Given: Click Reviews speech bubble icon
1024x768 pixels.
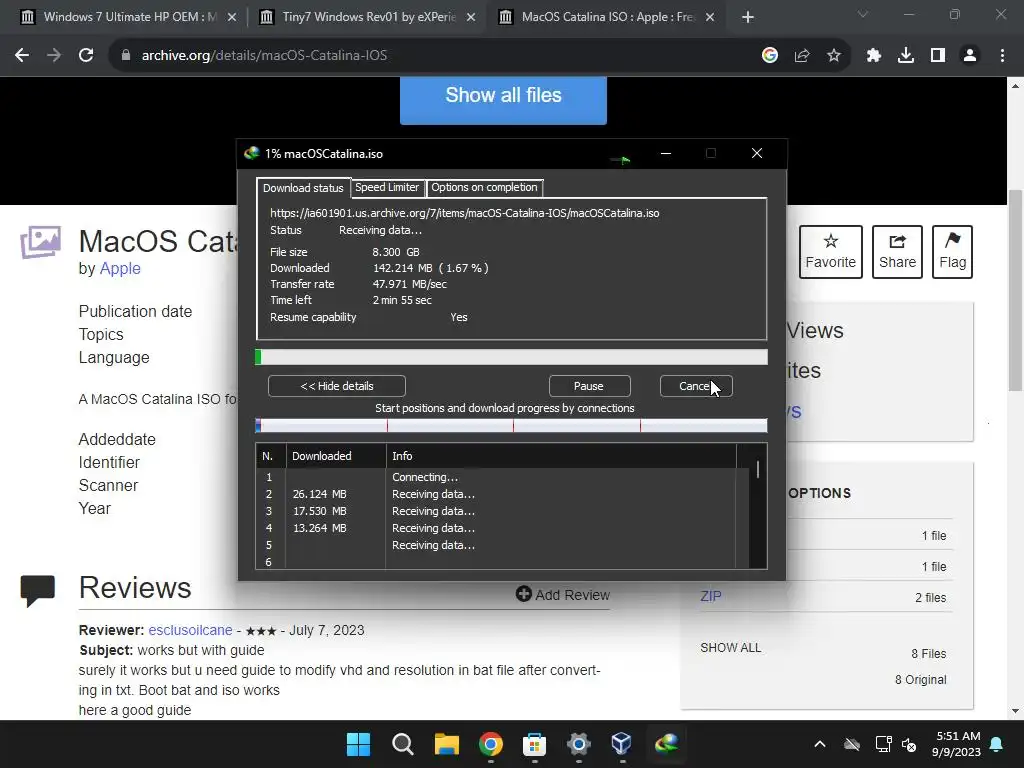Looking at the screenshot, I should (x=37, y=590).
